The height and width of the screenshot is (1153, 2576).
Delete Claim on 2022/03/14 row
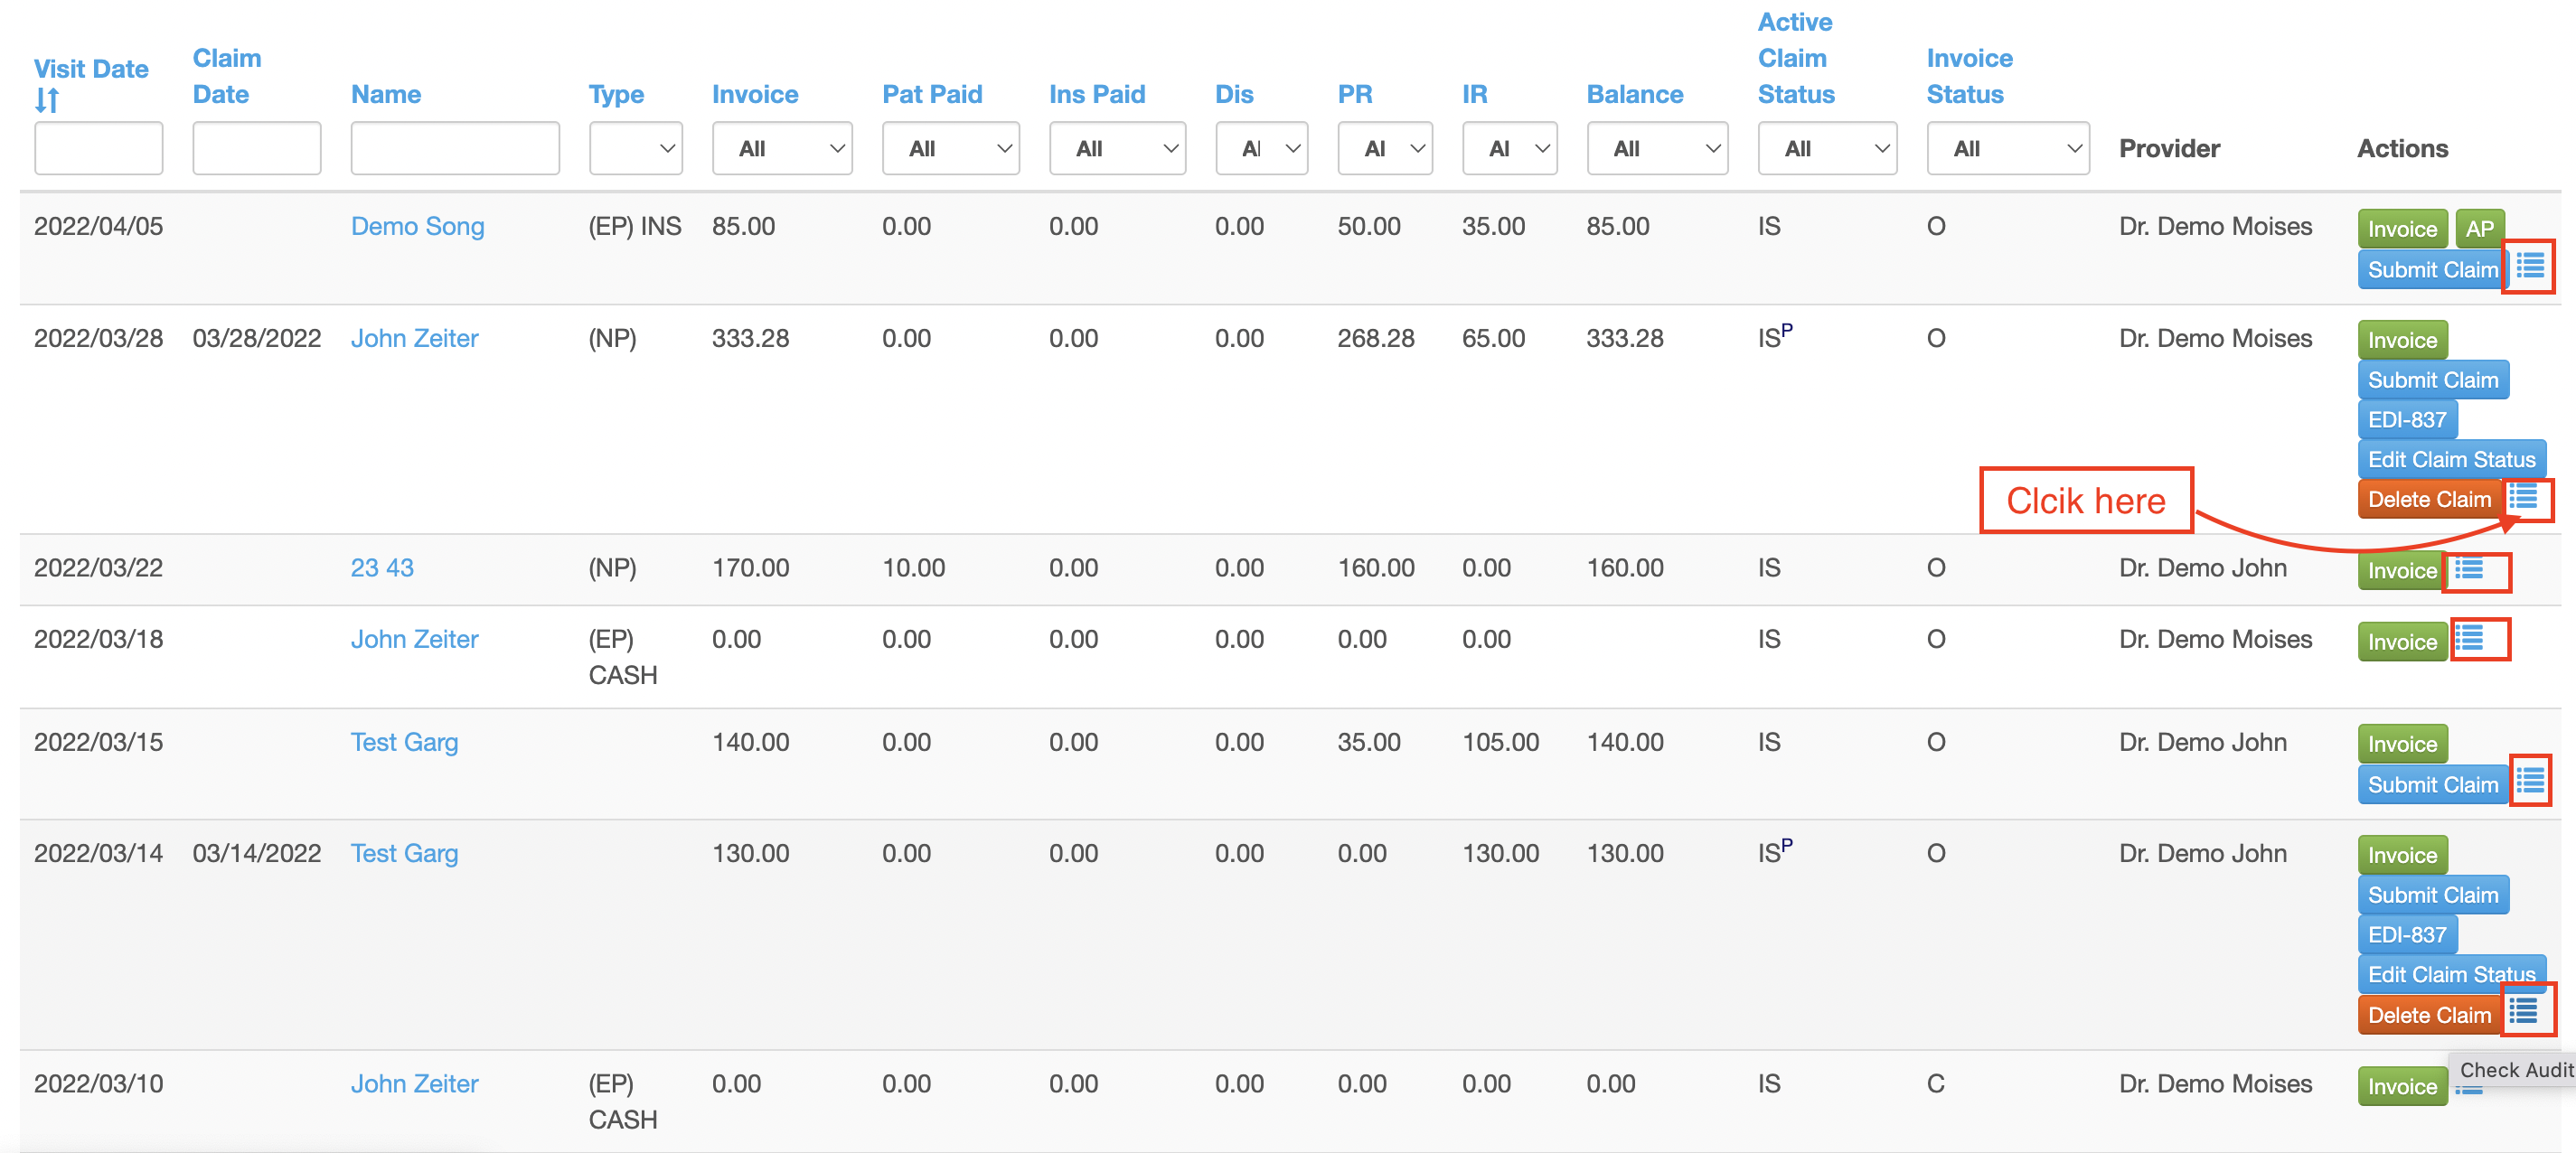tap(2429, 1015)
